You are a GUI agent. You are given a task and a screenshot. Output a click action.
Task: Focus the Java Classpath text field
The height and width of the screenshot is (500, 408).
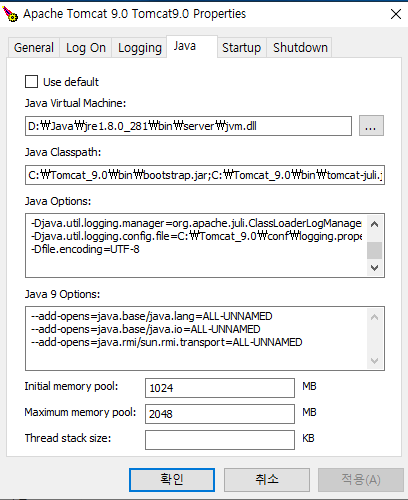[x=205, y=175]
